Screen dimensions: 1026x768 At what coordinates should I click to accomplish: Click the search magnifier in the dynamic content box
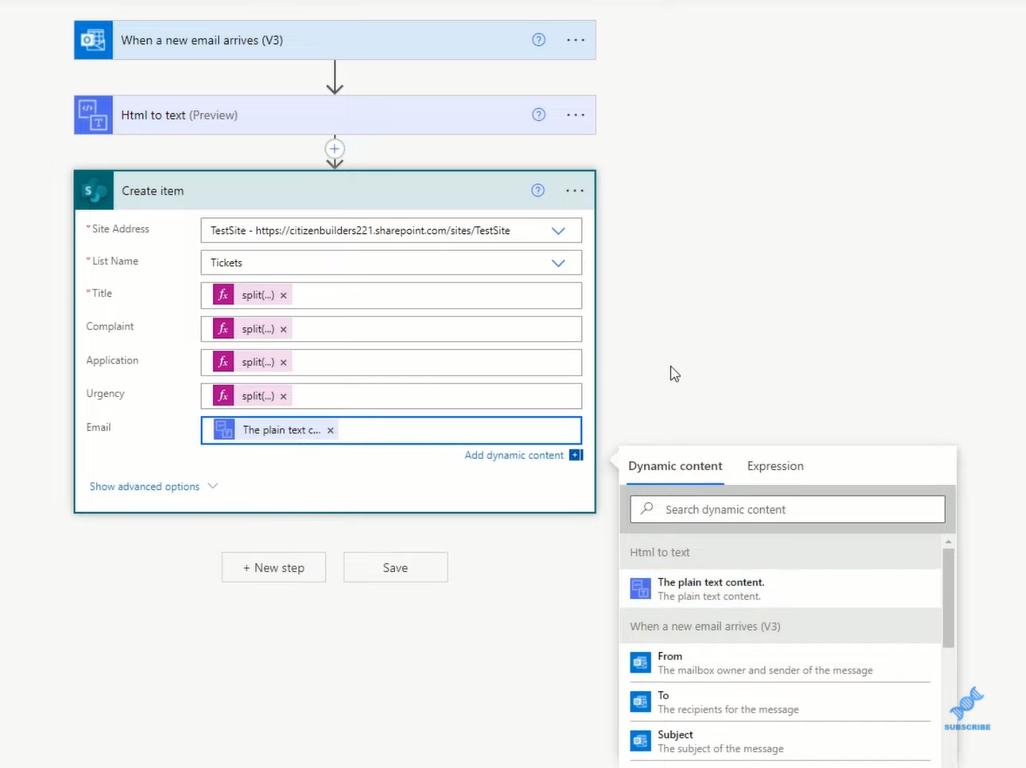tap(647, 508)
